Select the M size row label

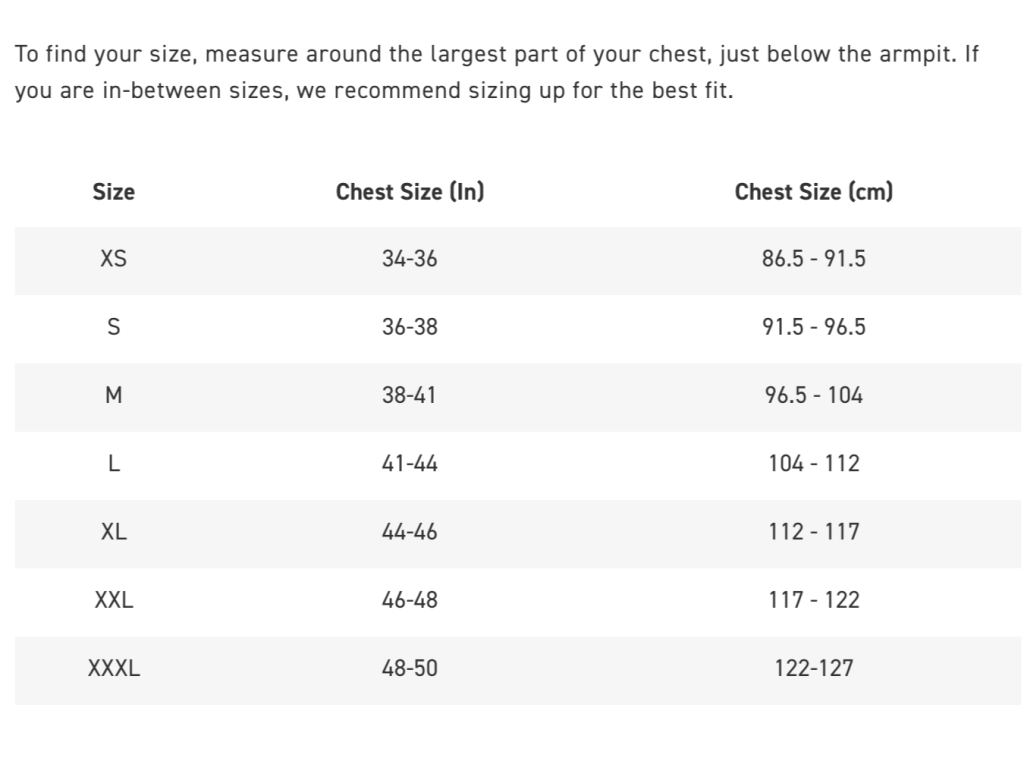point(114,395)
